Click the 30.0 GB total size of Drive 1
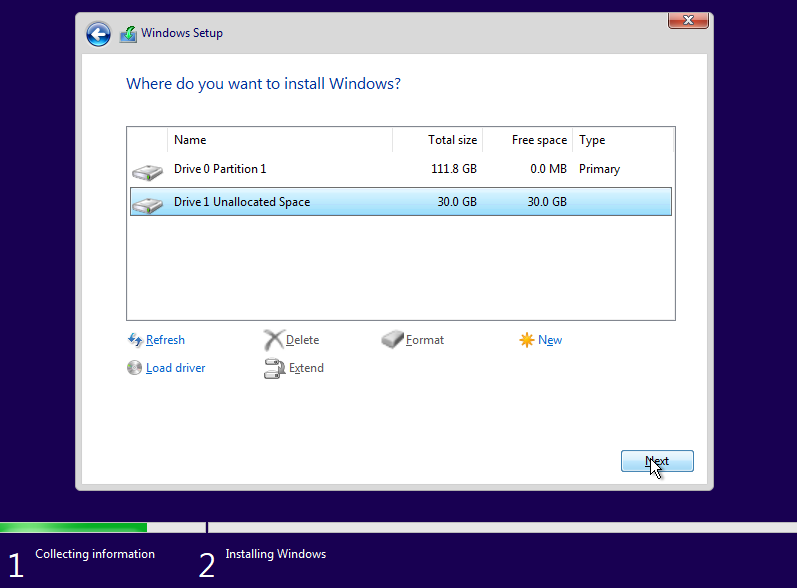The image size is (797, 588). 457,202
